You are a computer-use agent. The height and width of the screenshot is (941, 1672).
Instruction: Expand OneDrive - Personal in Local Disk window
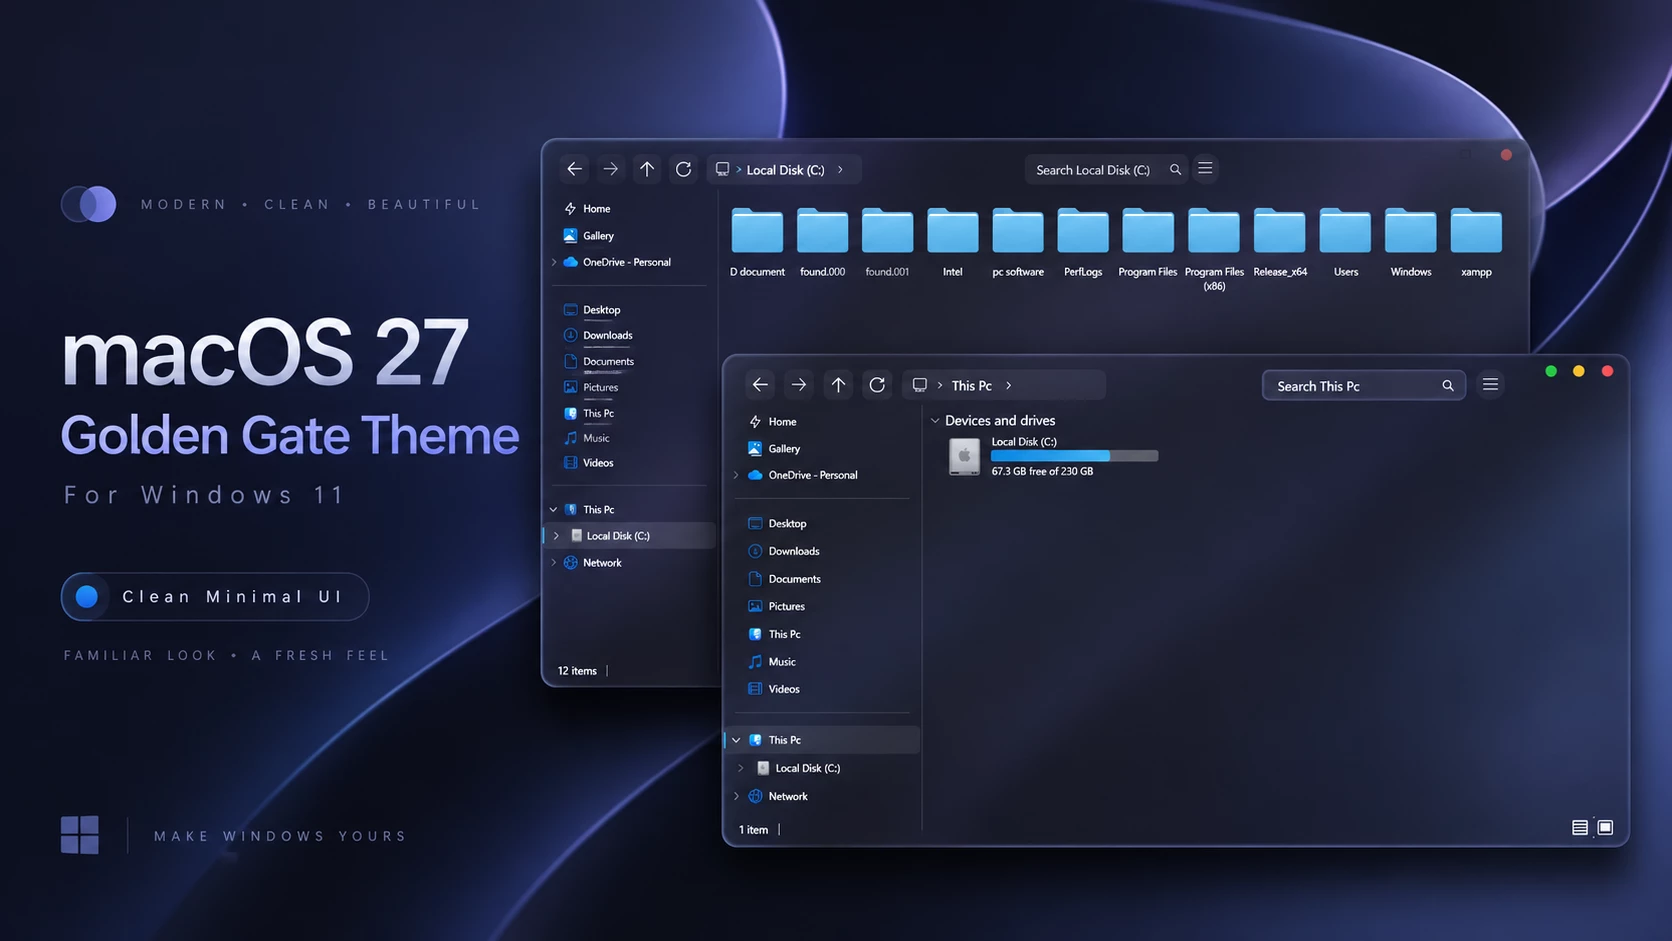pos(554,262)
